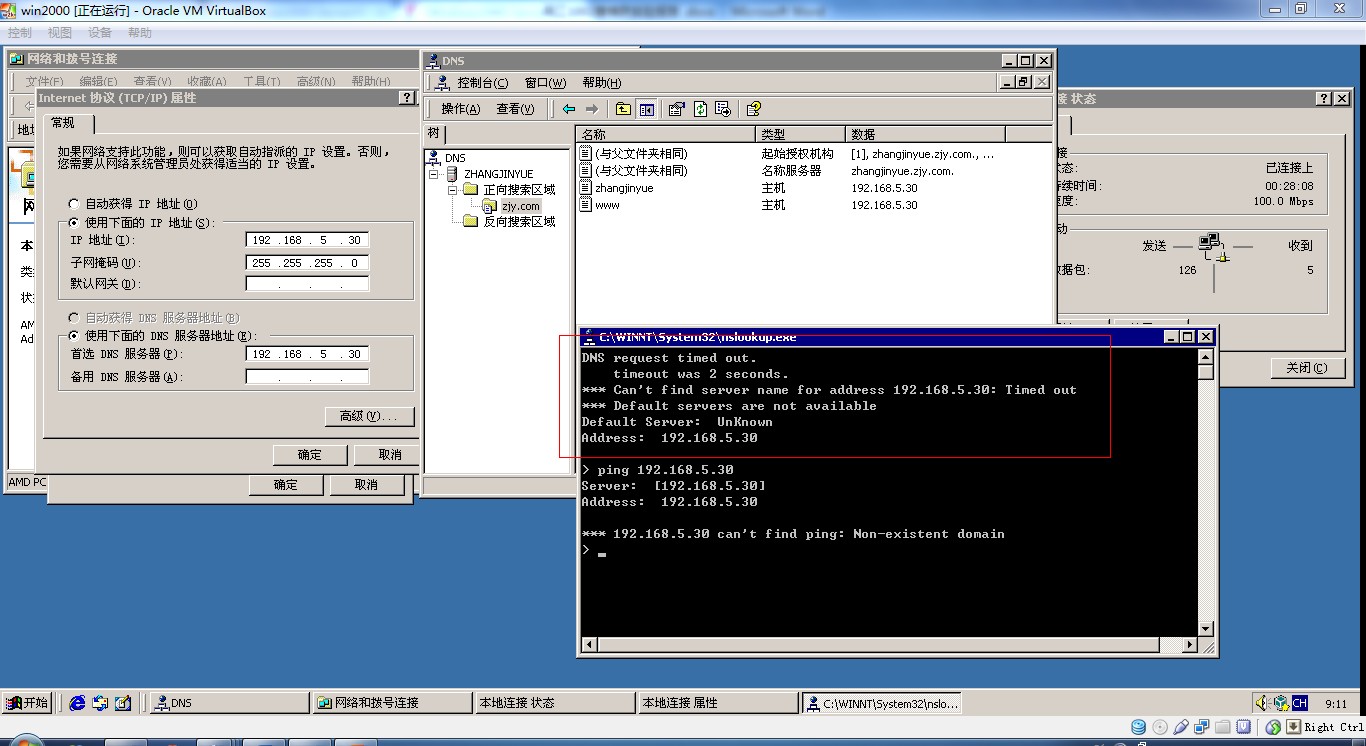This screenshot has width=1366, height=746.
Task: Click the Forward arrow in DNS toolbar
Action: click(592, 109)
